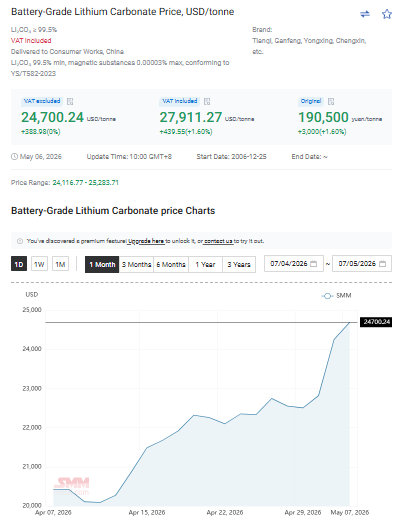Open calendar icon in end date field
Screen dimensions: 400x527
(383, 264)
